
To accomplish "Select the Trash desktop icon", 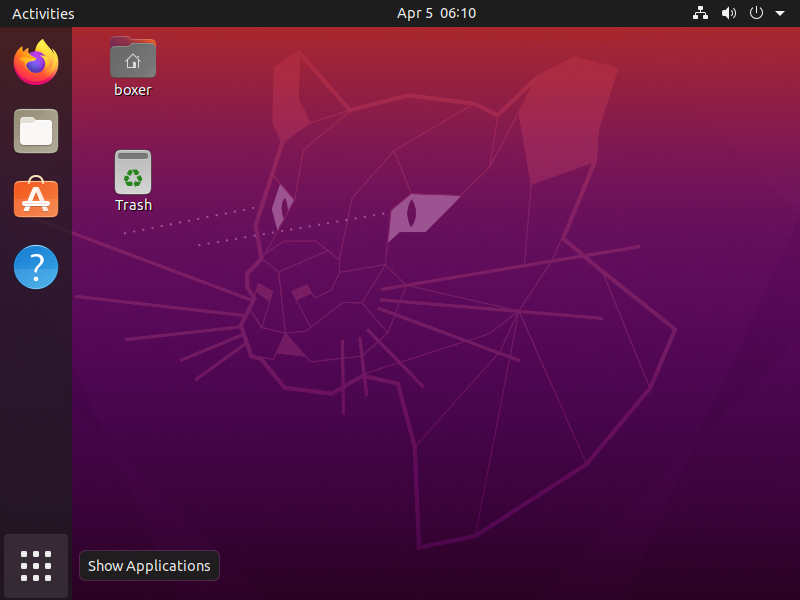I will coord(133,172).
